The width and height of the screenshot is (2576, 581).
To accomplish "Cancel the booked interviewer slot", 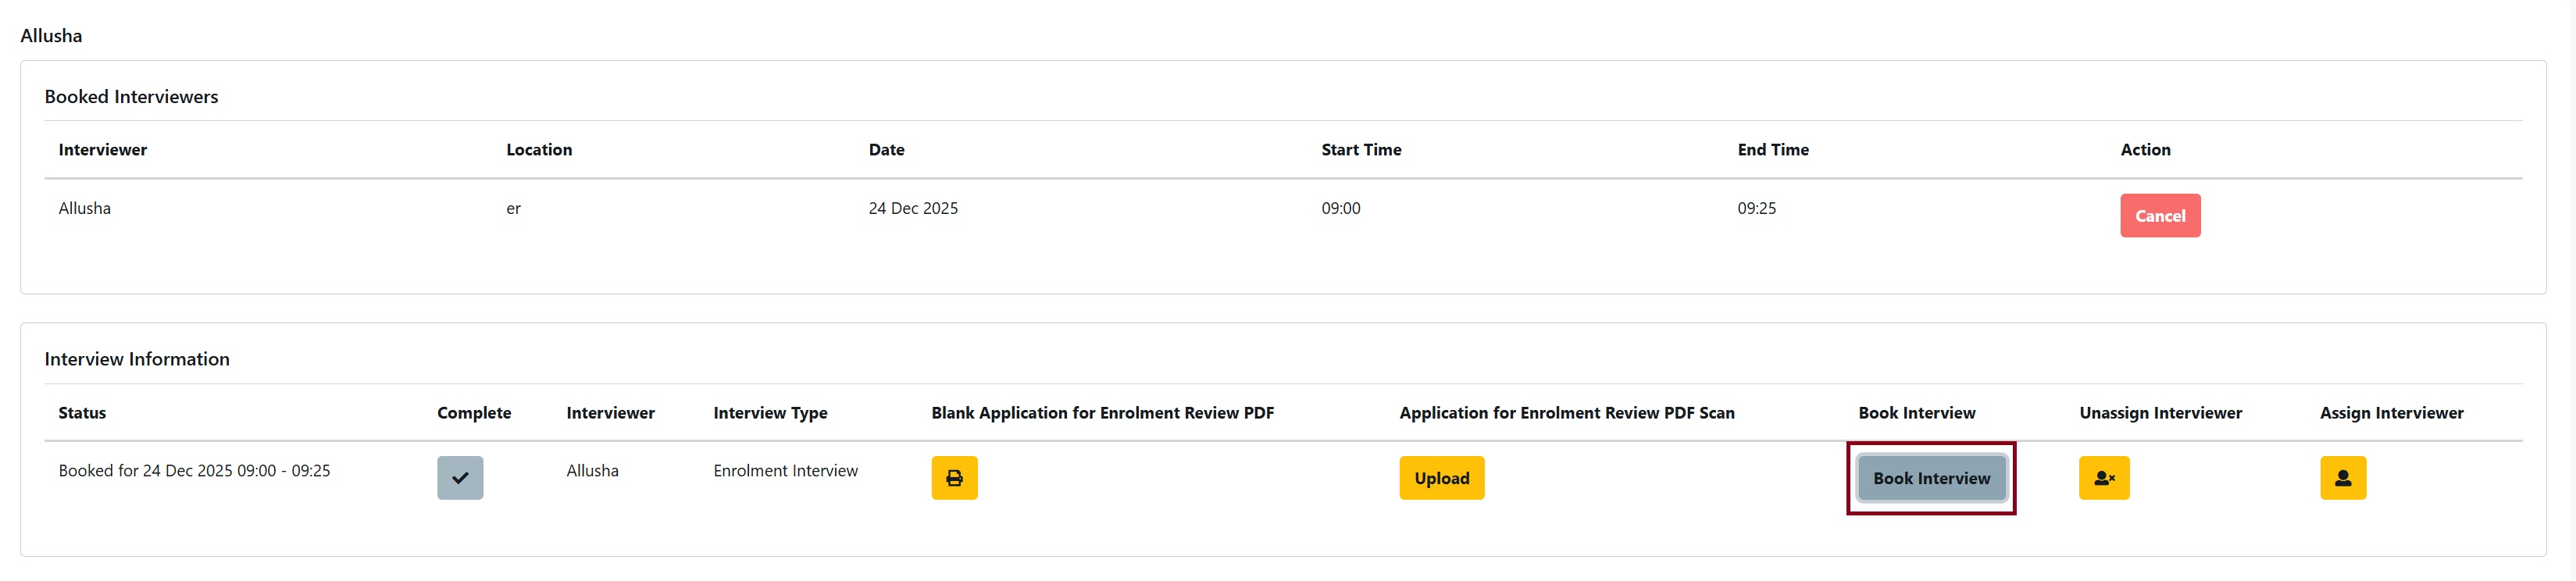I will pyautogui.click(x=2159, y=216).
